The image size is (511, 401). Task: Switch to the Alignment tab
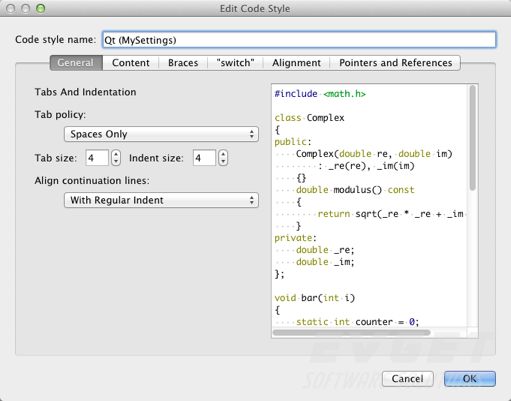point(296,63)
